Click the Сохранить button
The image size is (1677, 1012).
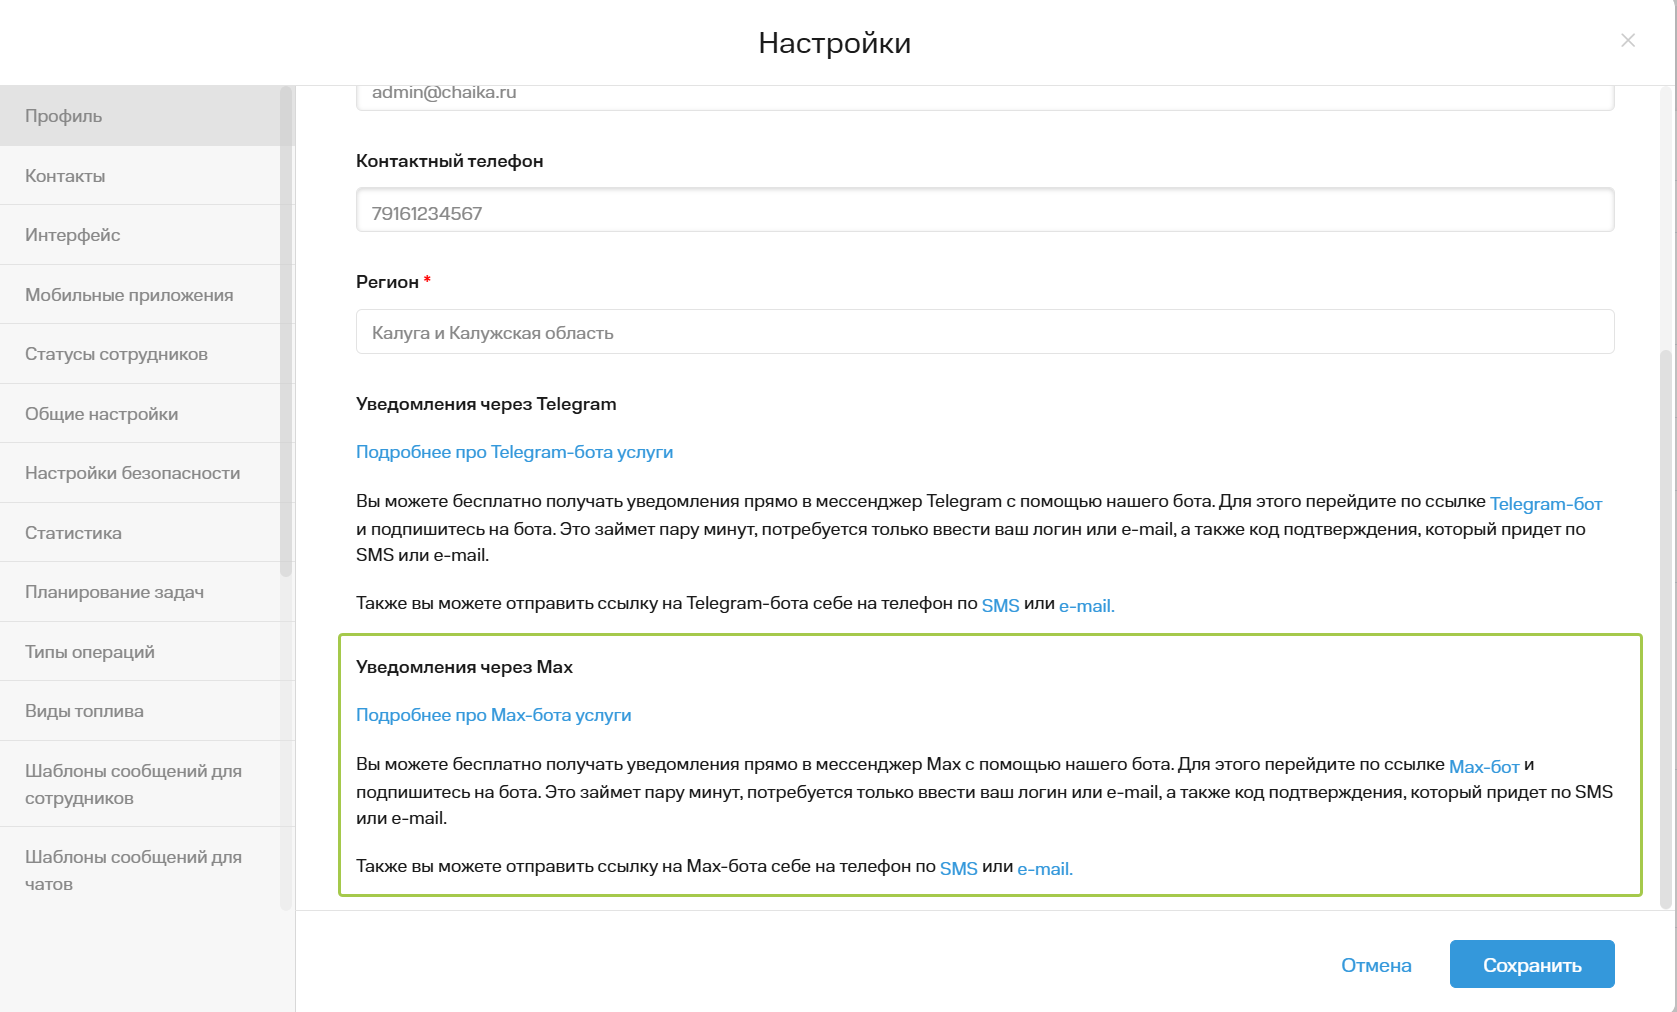pyautogui.click(x=1532, y=965)
